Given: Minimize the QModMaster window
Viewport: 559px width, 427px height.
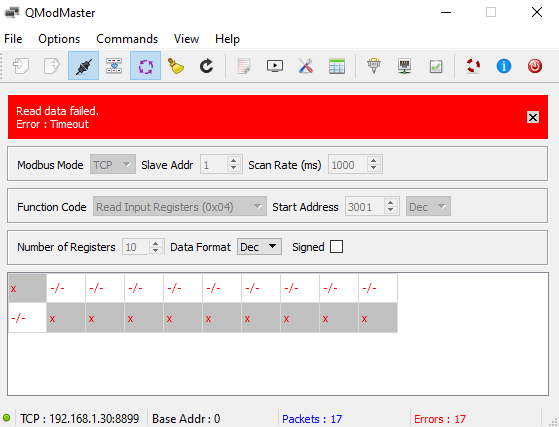Looking at the screenshot, I should 446,12.
